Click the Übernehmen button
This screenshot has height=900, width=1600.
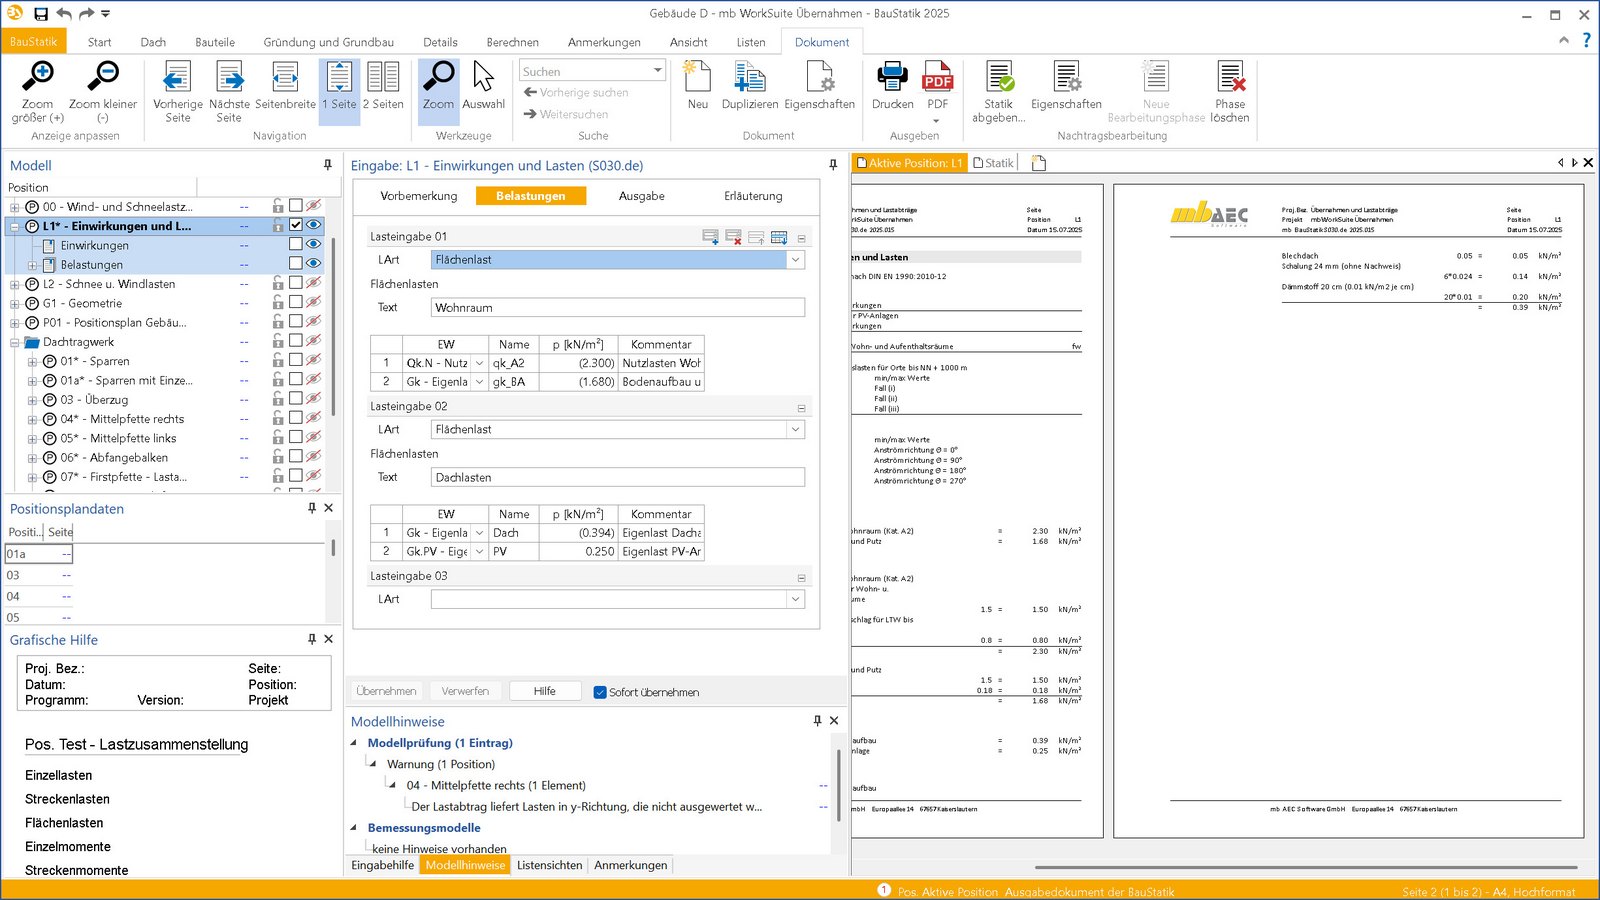(x=386, y=691)
